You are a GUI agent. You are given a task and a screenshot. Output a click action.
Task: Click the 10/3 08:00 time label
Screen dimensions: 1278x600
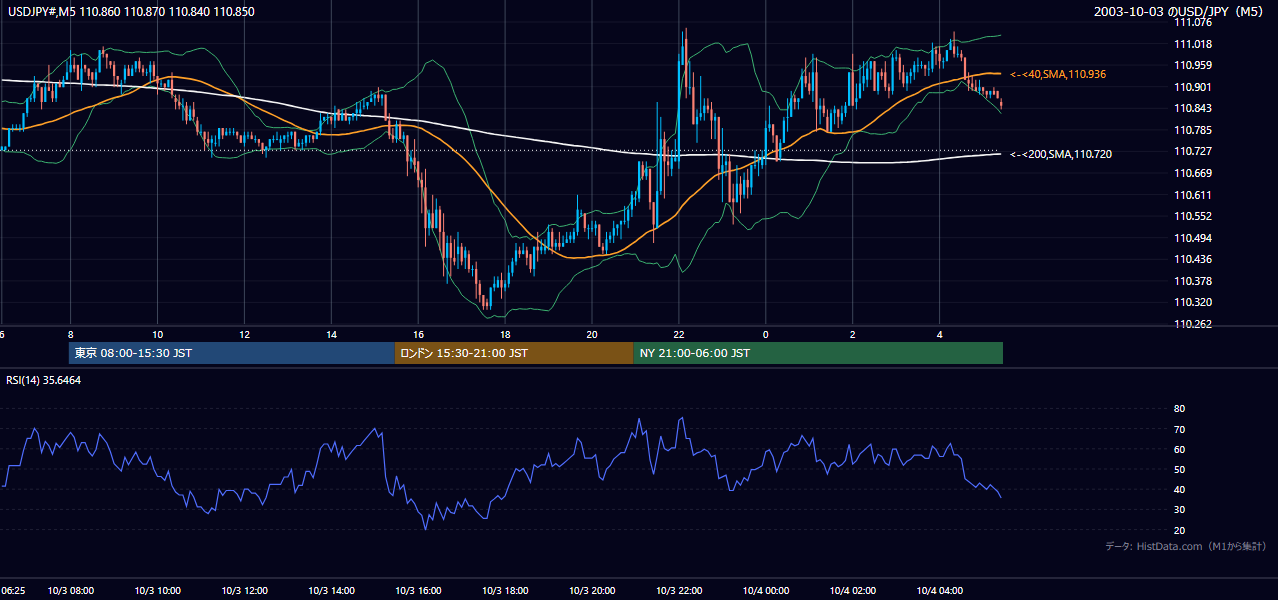70,591
